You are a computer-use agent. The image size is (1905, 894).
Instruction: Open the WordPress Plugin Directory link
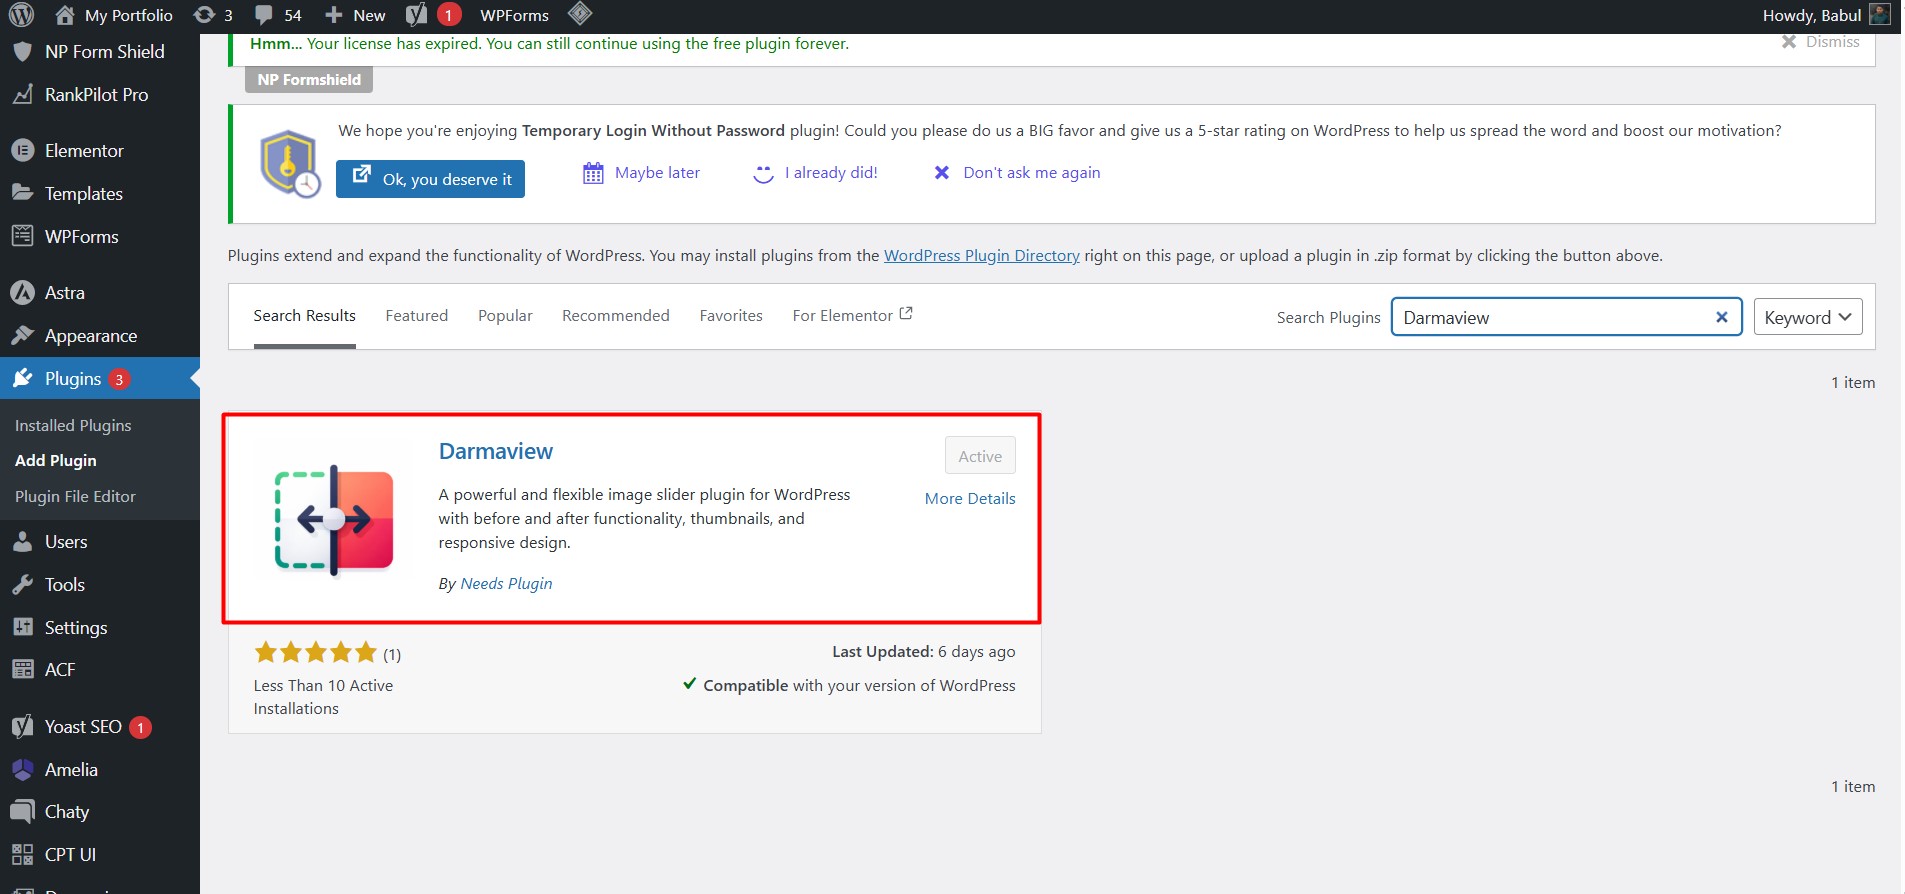pyautogui.click(x=981, y=256)
